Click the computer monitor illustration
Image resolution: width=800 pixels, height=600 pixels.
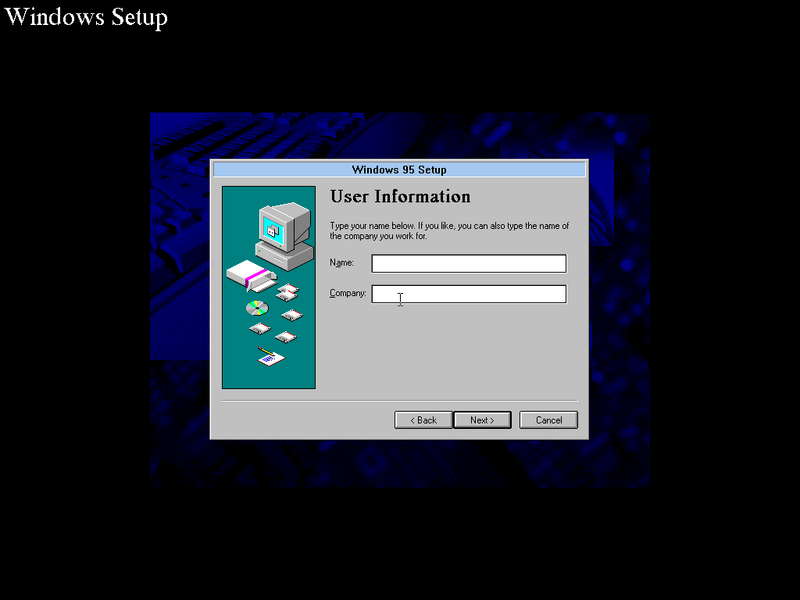coord(284,236)
